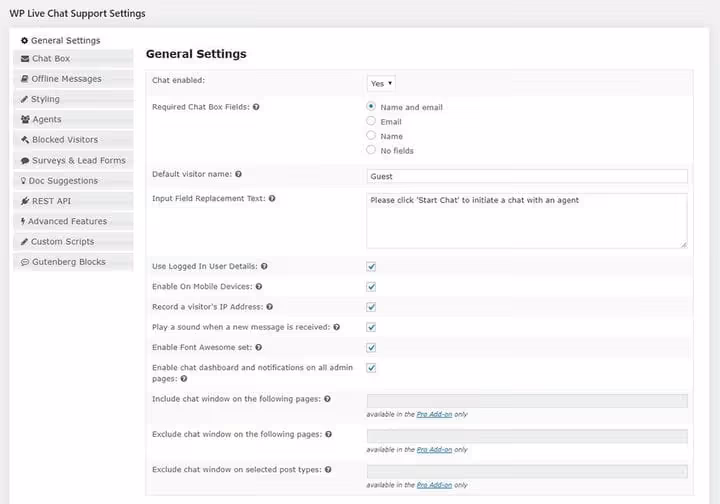
Task: Open Surveys & Lead Forms tab
Action: pyautogui.click(x=73, y=161)
